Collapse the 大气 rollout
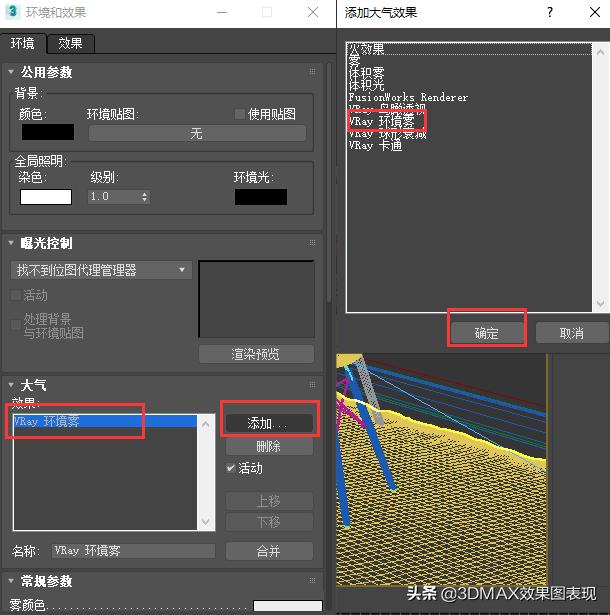The width and height of the screenshot is (610, 615). click(11, 385)
